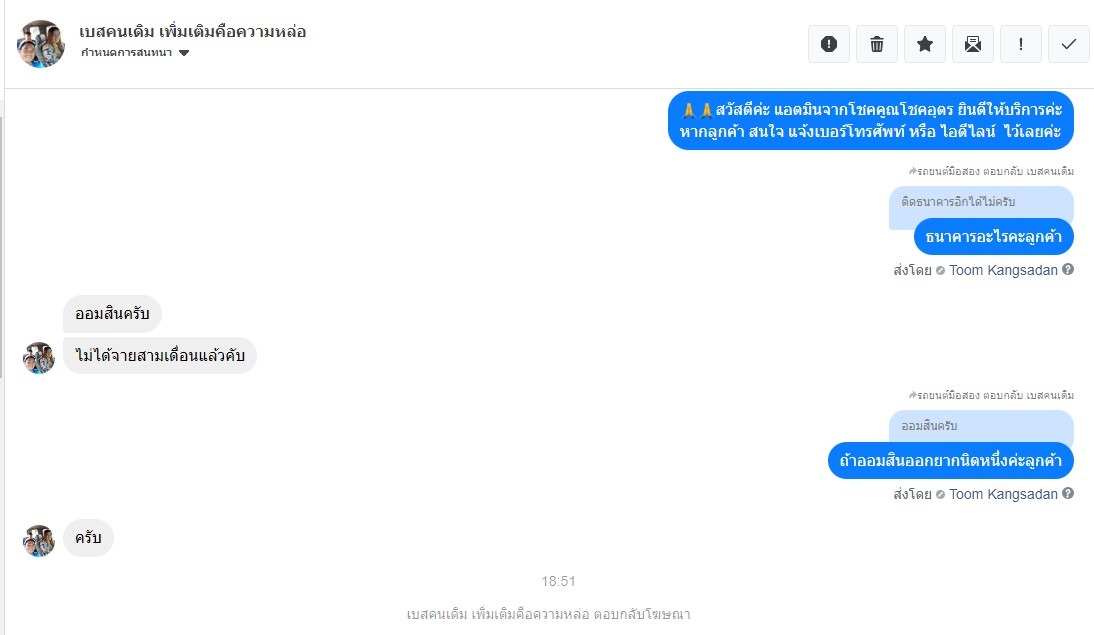This screenshot has height=635, width=1094.
Task: Click customer name title เบสคนเดิม in header
Action: [193, 31]
